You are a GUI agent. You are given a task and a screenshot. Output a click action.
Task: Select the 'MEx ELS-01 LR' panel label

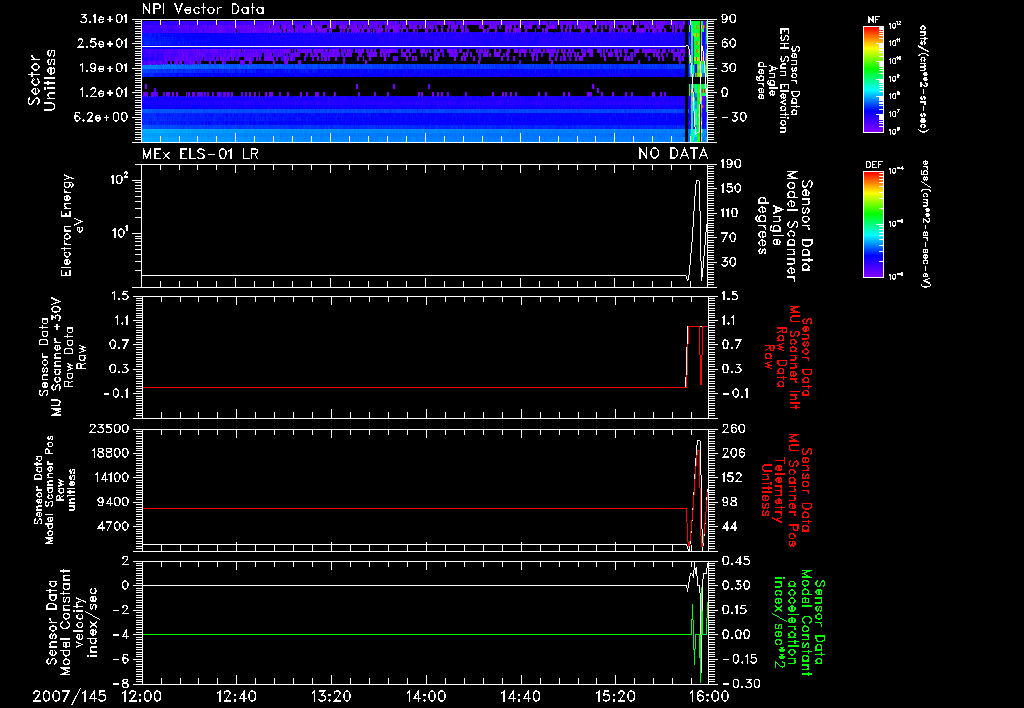(x=200, y=154)
